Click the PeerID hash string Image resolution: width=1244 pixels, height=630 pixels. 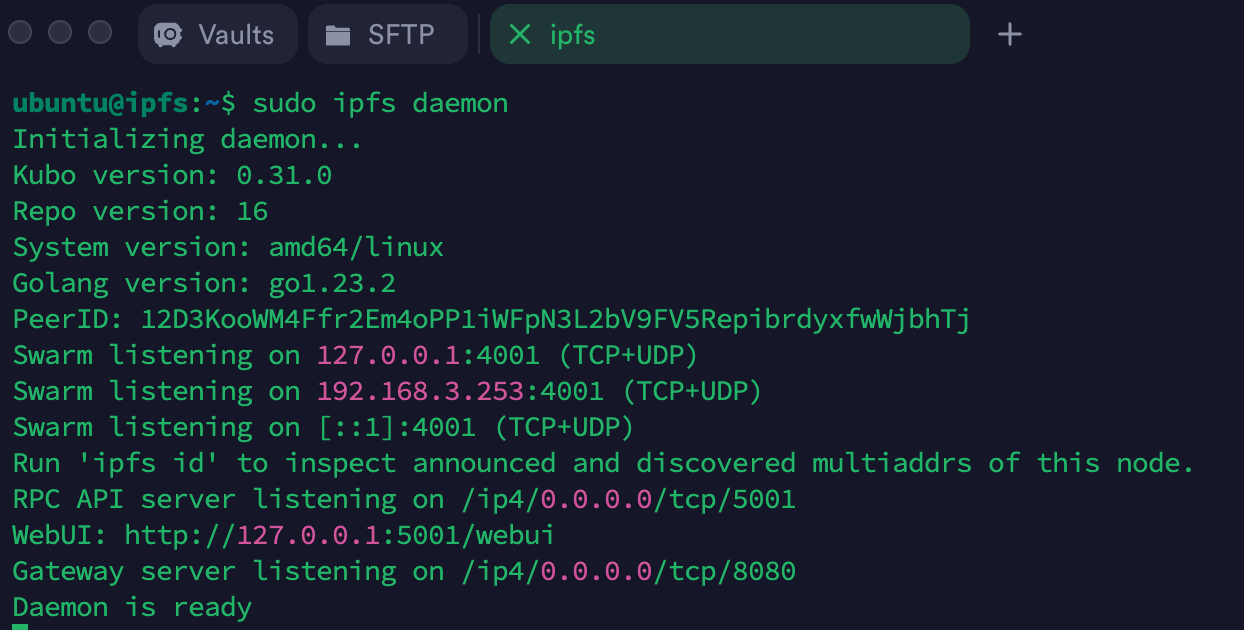(x=555, y=319)
